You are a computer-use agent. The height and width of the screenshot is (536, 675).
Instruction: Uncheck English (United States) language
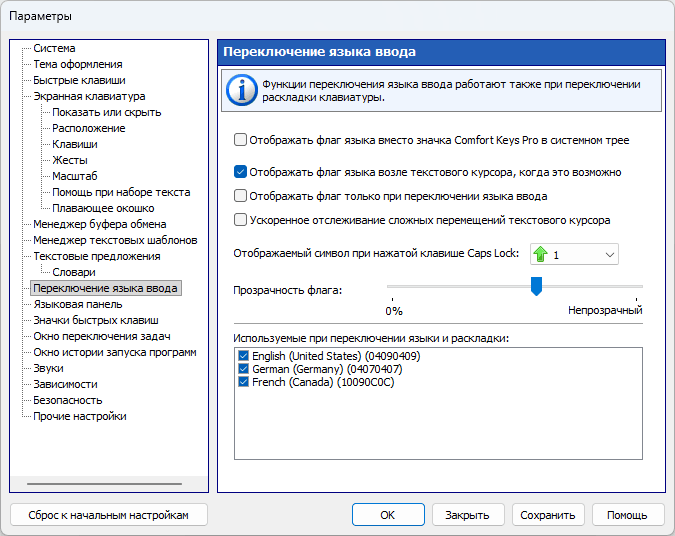(x=243, y=356)
